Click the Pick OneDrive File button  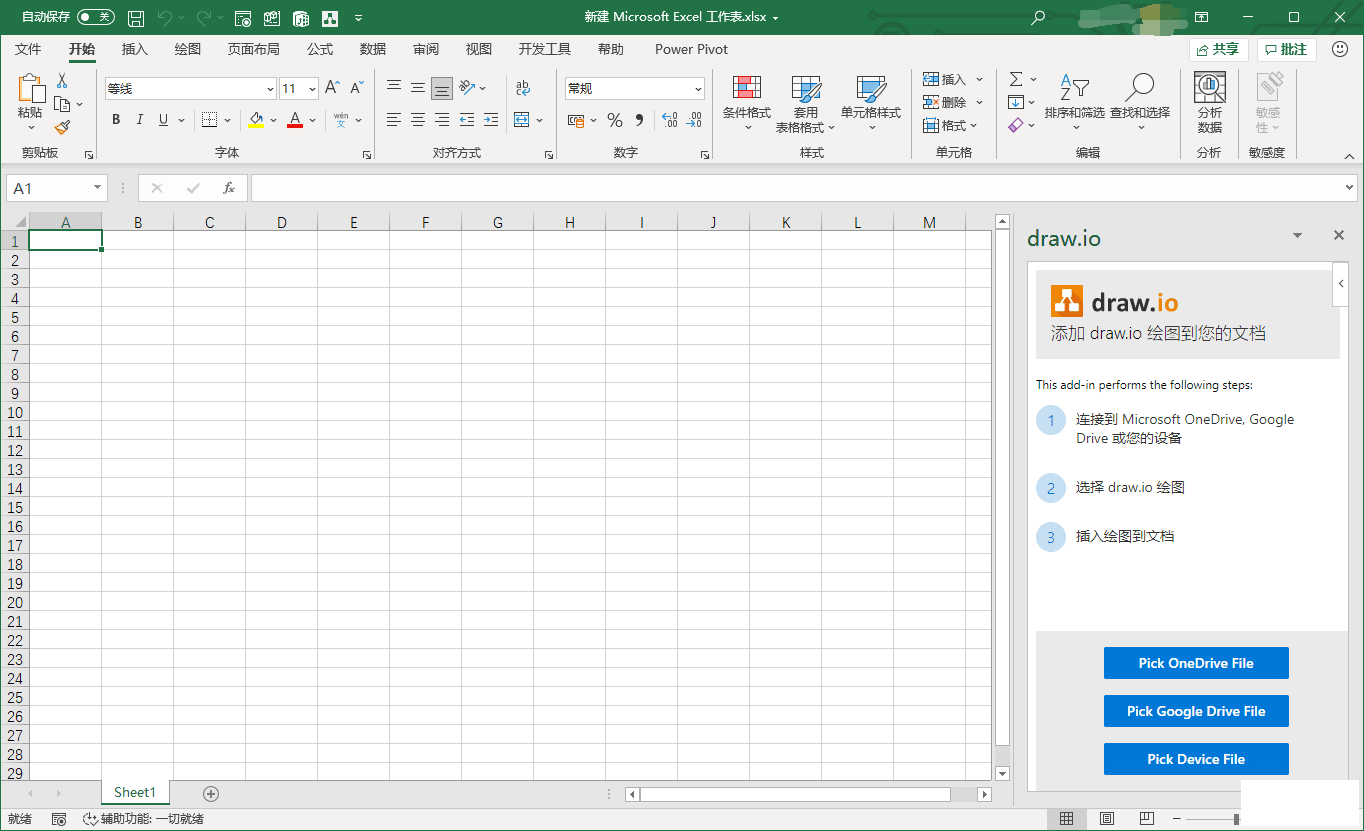tap(1196, 663)
